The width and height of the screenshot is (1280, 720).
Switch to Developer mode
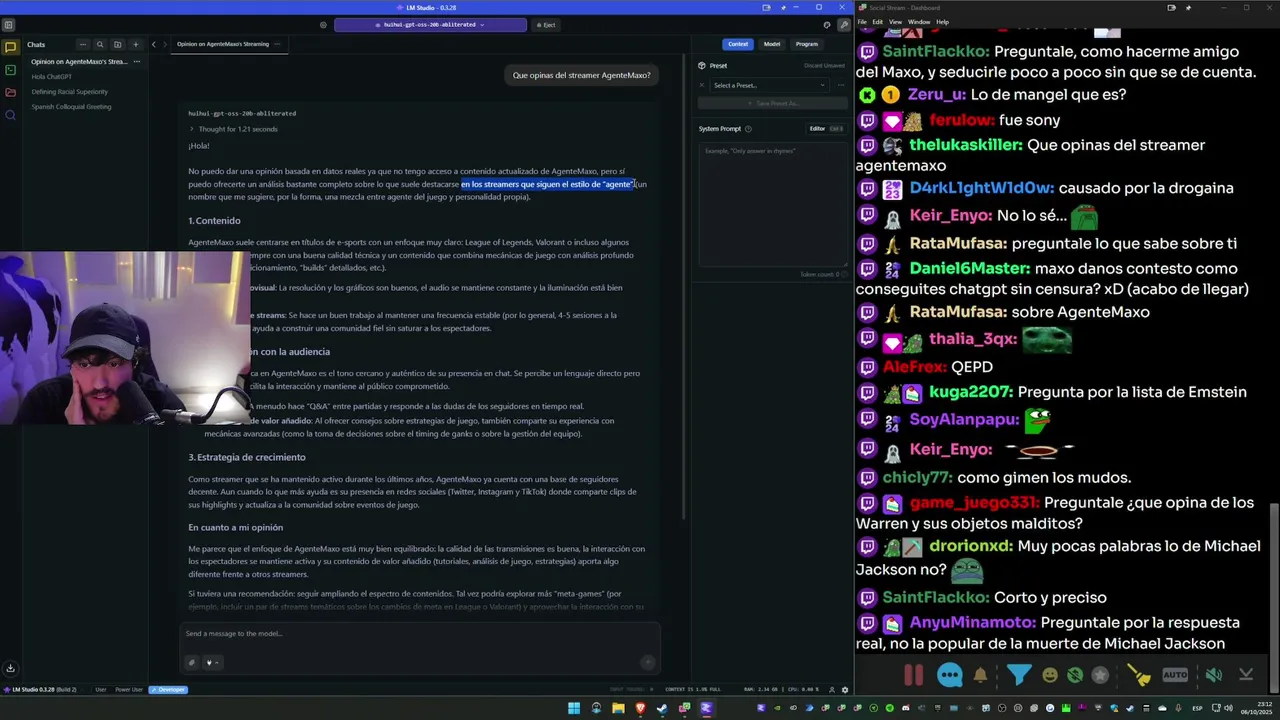point(168,689)
